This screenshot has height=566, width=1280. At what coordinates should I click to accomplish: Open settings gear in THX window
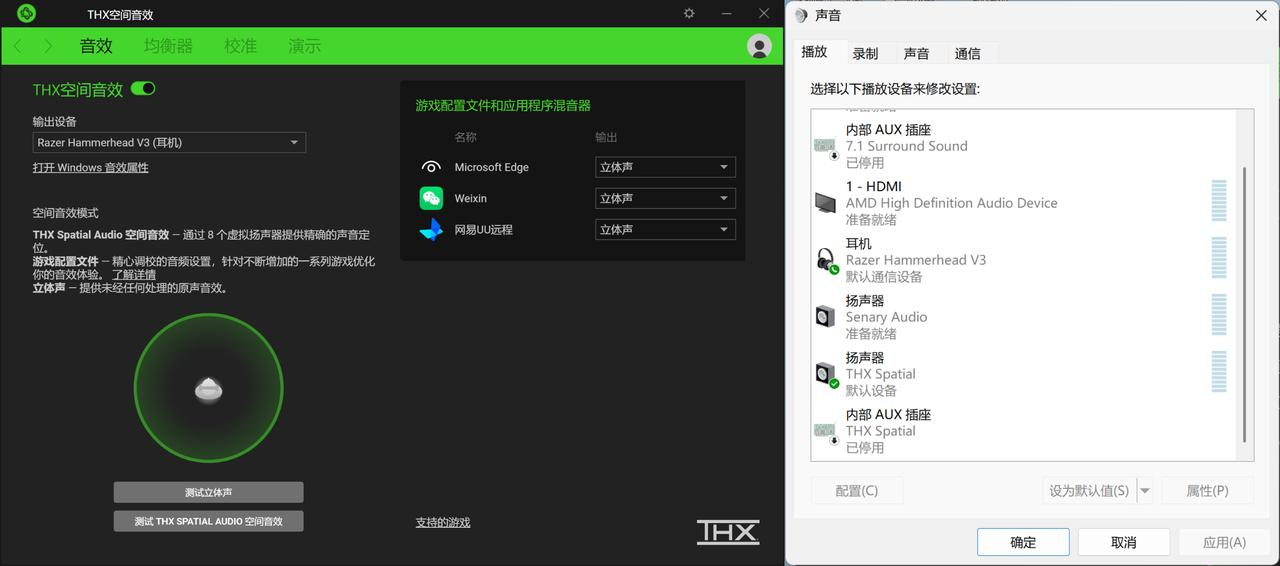click(x=689, y=13)
